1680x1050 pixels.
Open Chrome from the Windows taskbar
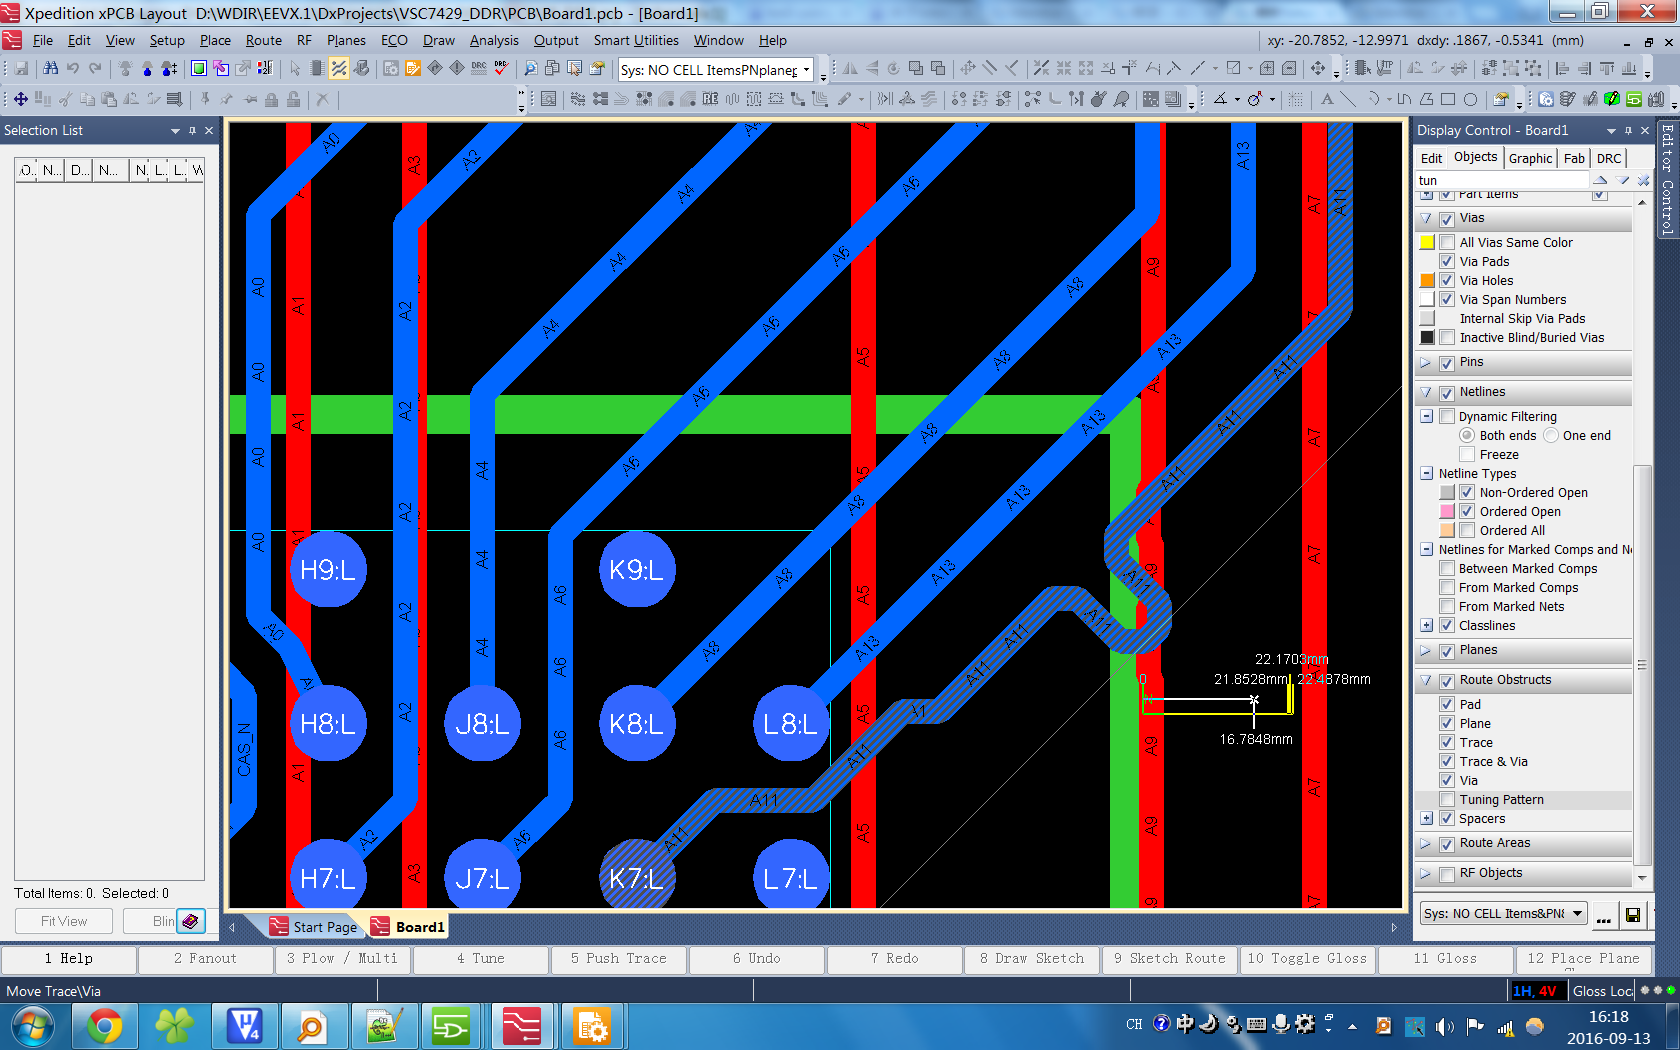[104, 1026]
